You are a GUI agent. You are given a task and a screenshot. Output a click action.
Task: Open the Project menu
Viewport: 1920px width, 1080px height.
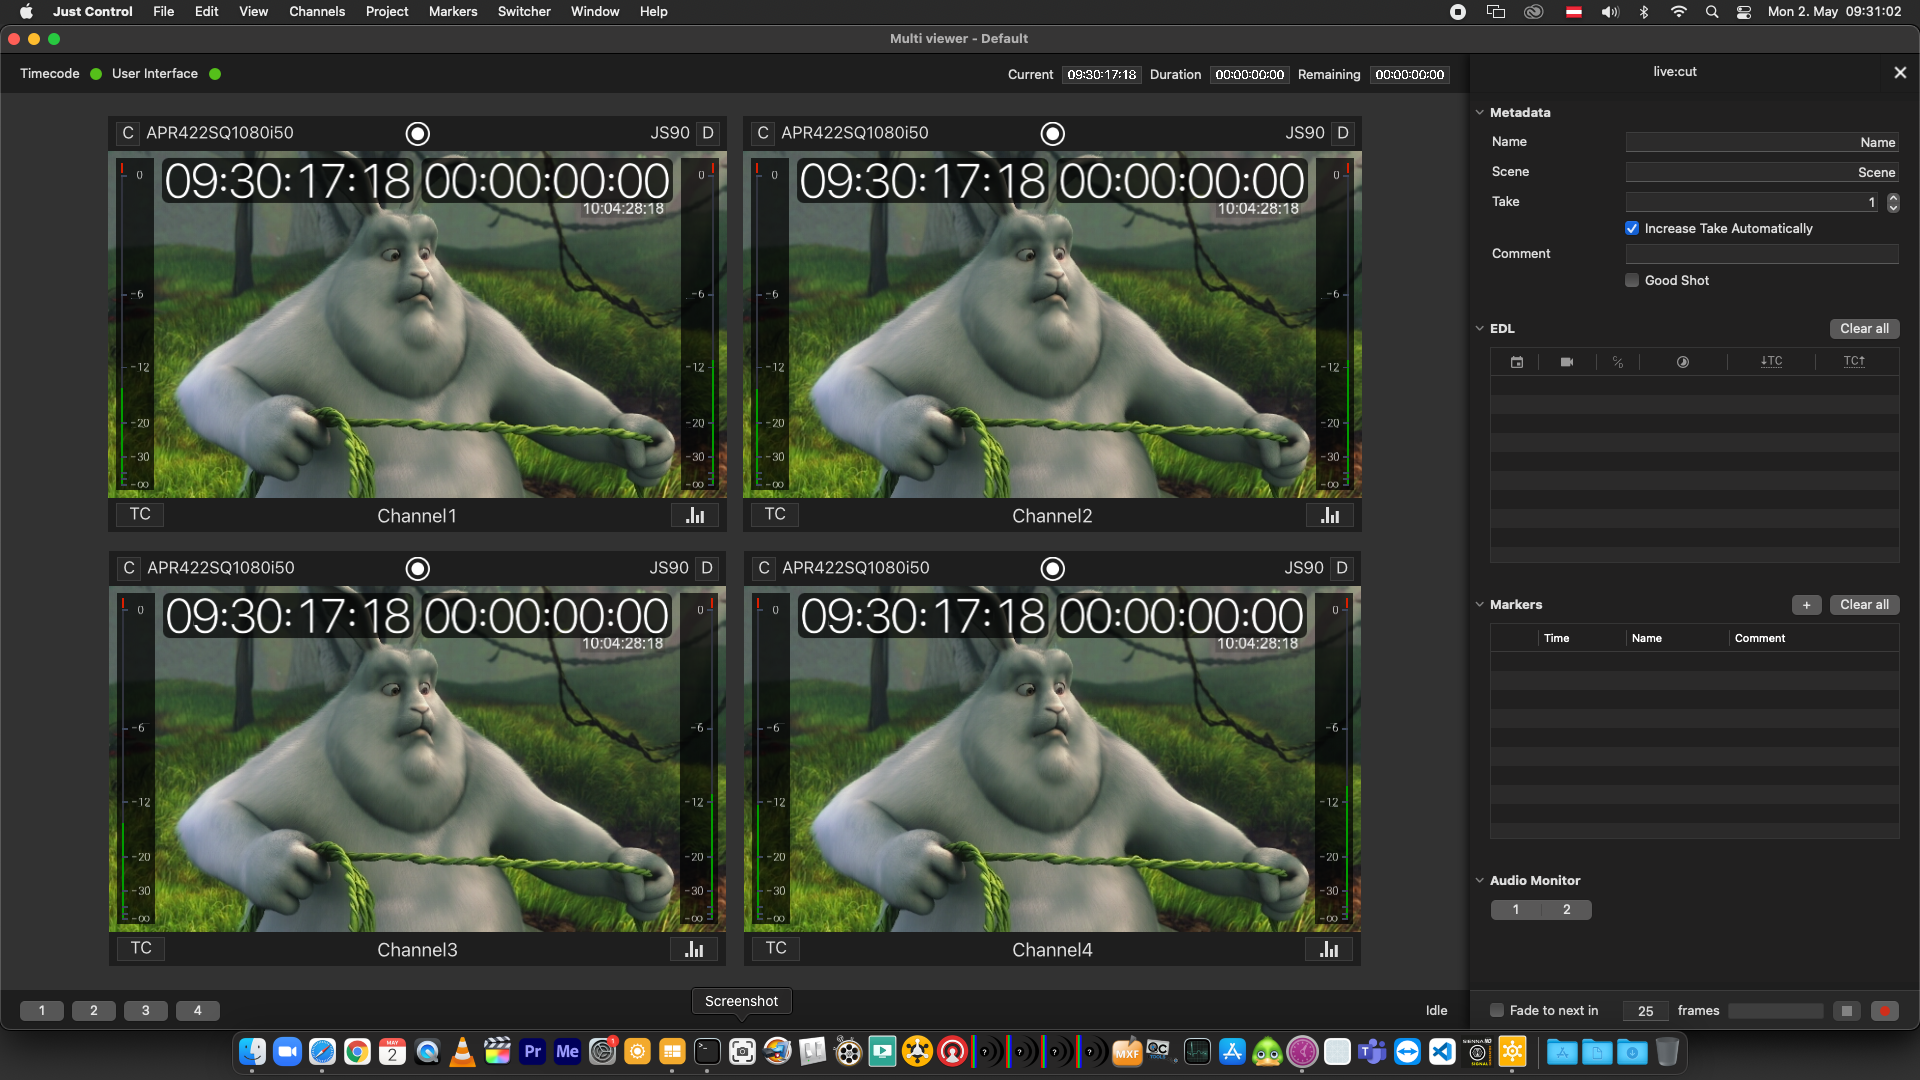tap(387, 12)
